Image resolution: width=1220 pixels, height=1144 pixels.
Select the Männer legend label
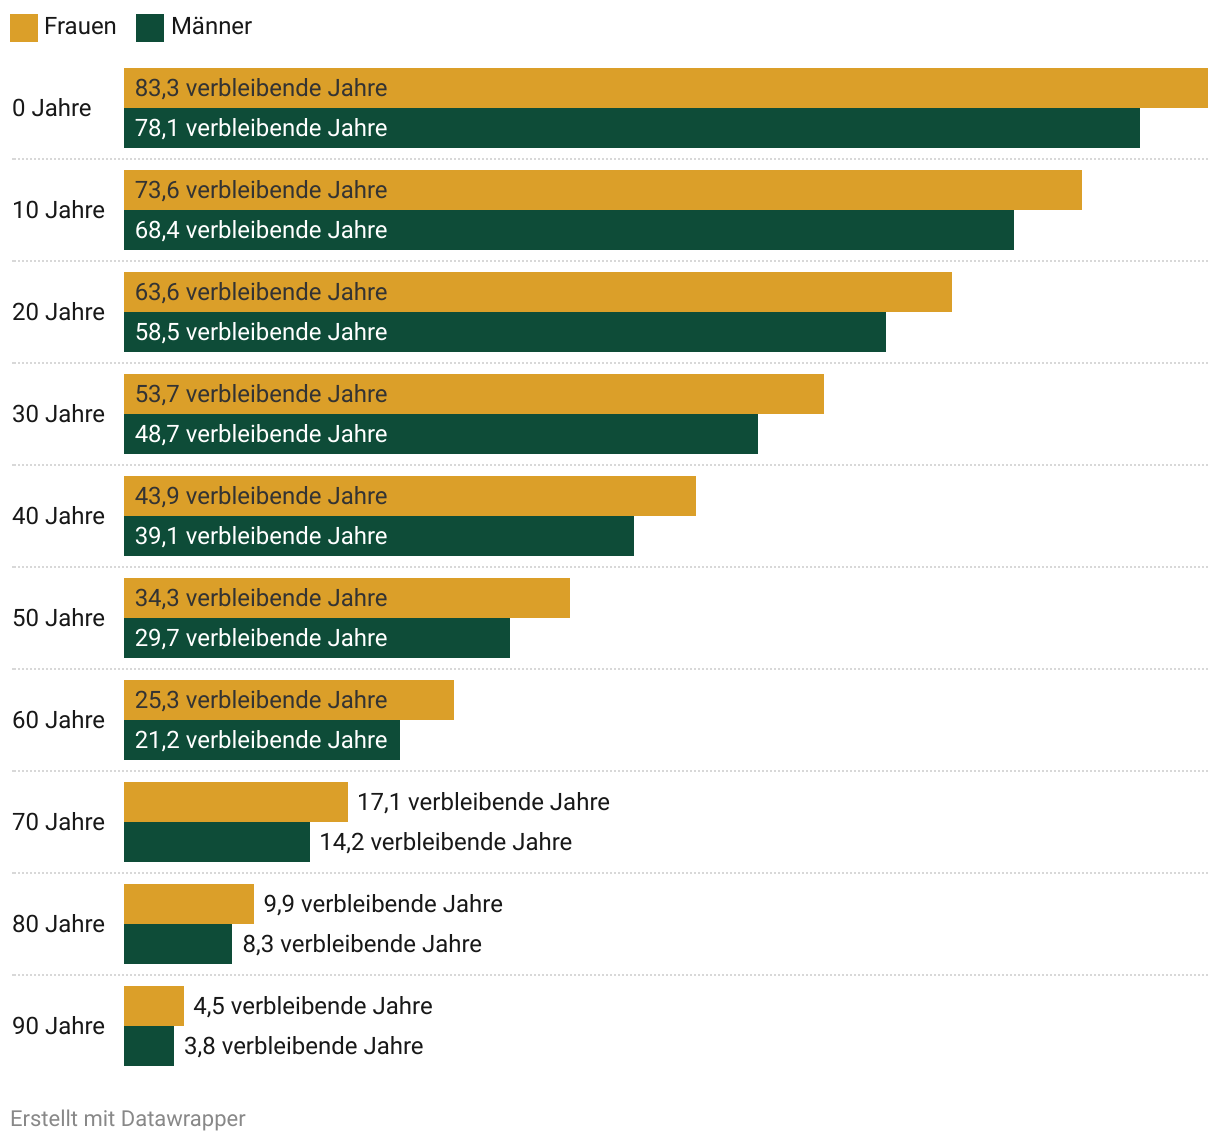tap(211, 27)
